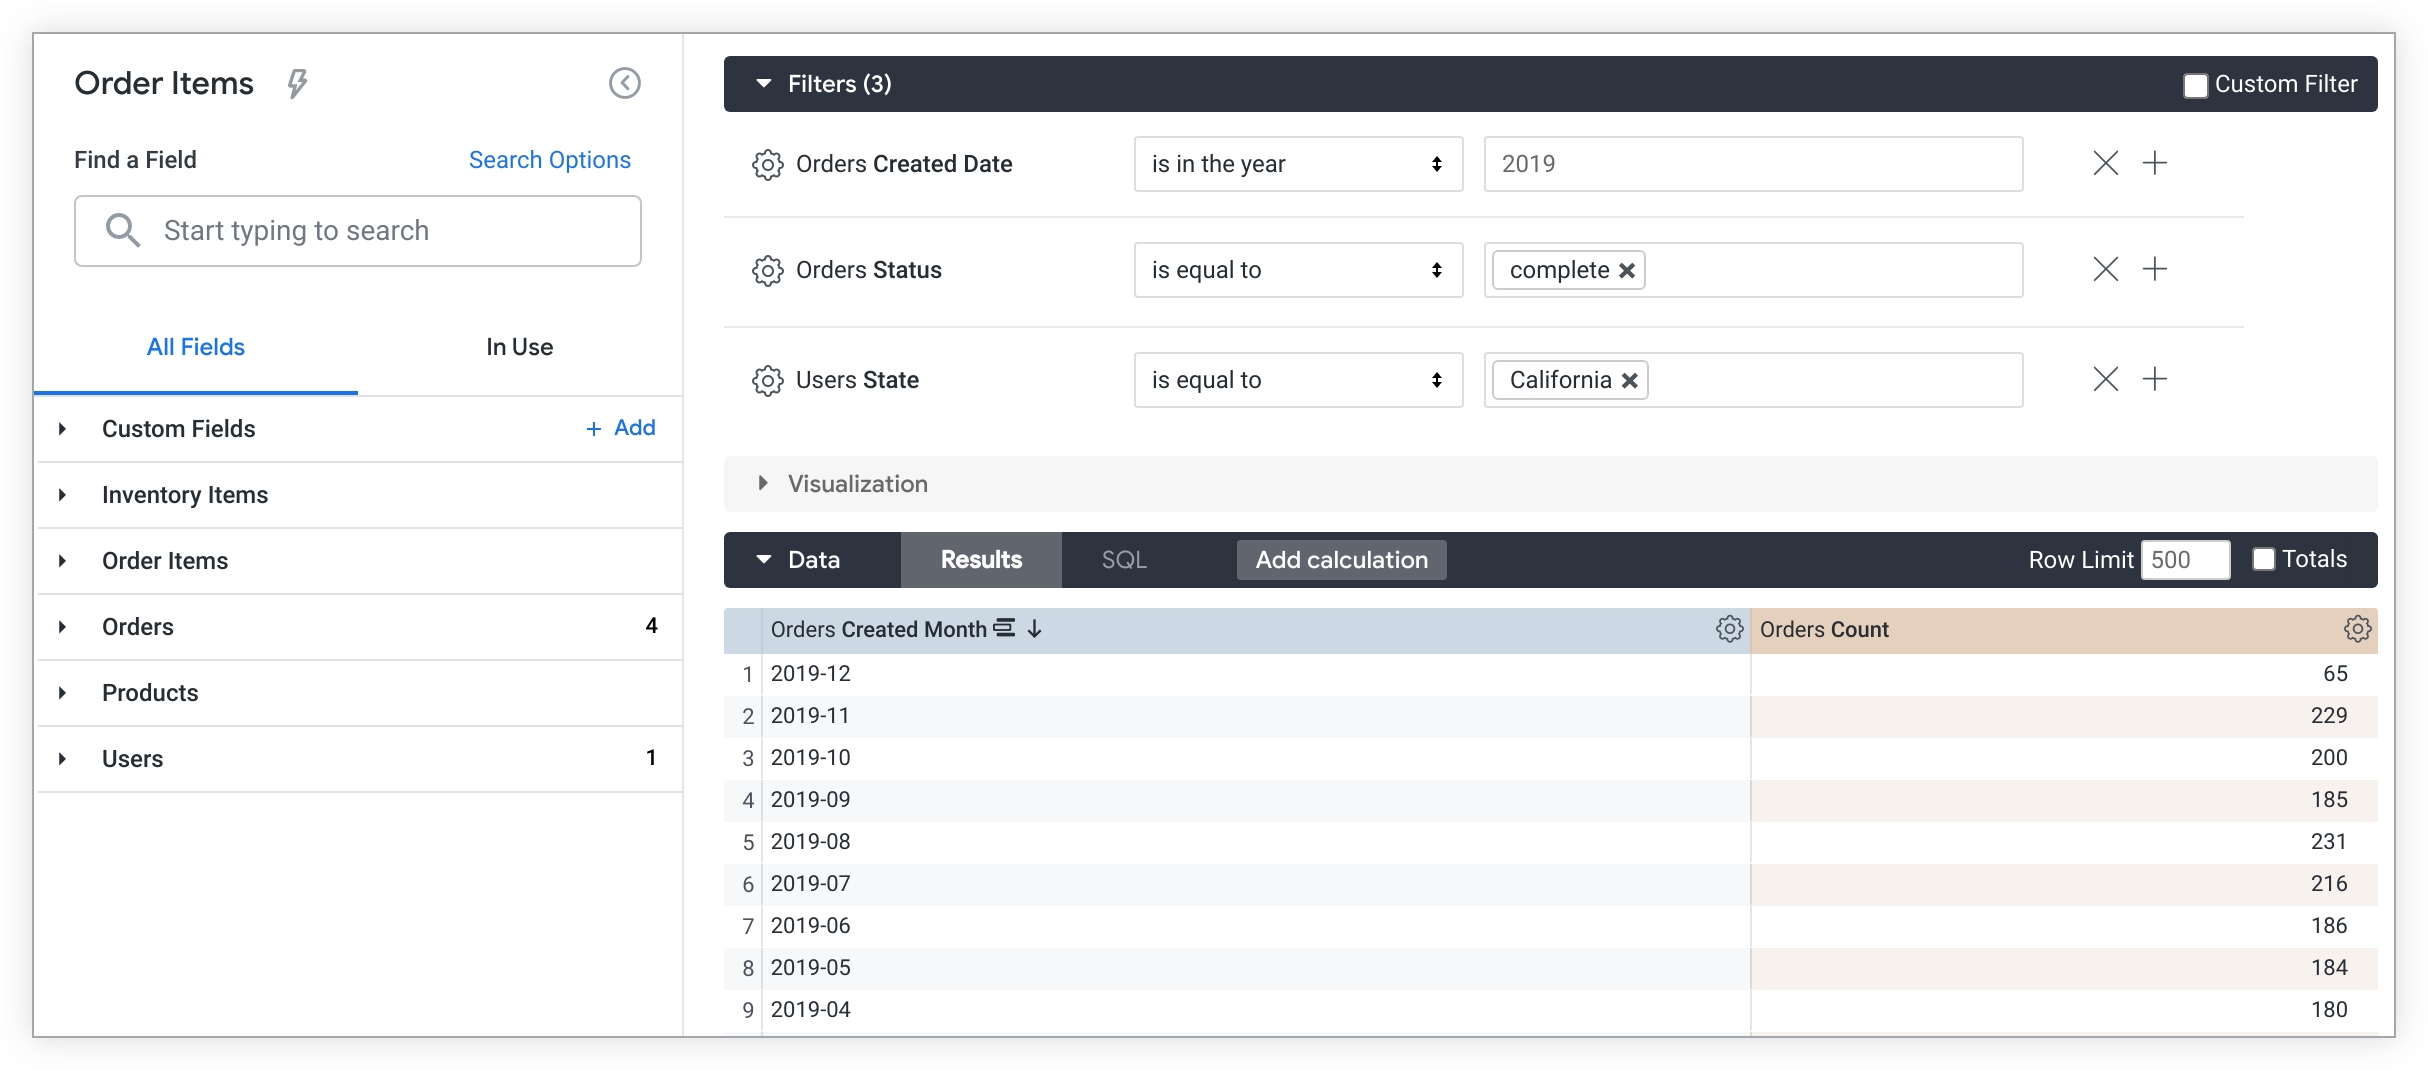The height and width of the screenshot is (1070, 2428).
Task: Toggle the Totals checkbox
Action: tap(2264, 560)
